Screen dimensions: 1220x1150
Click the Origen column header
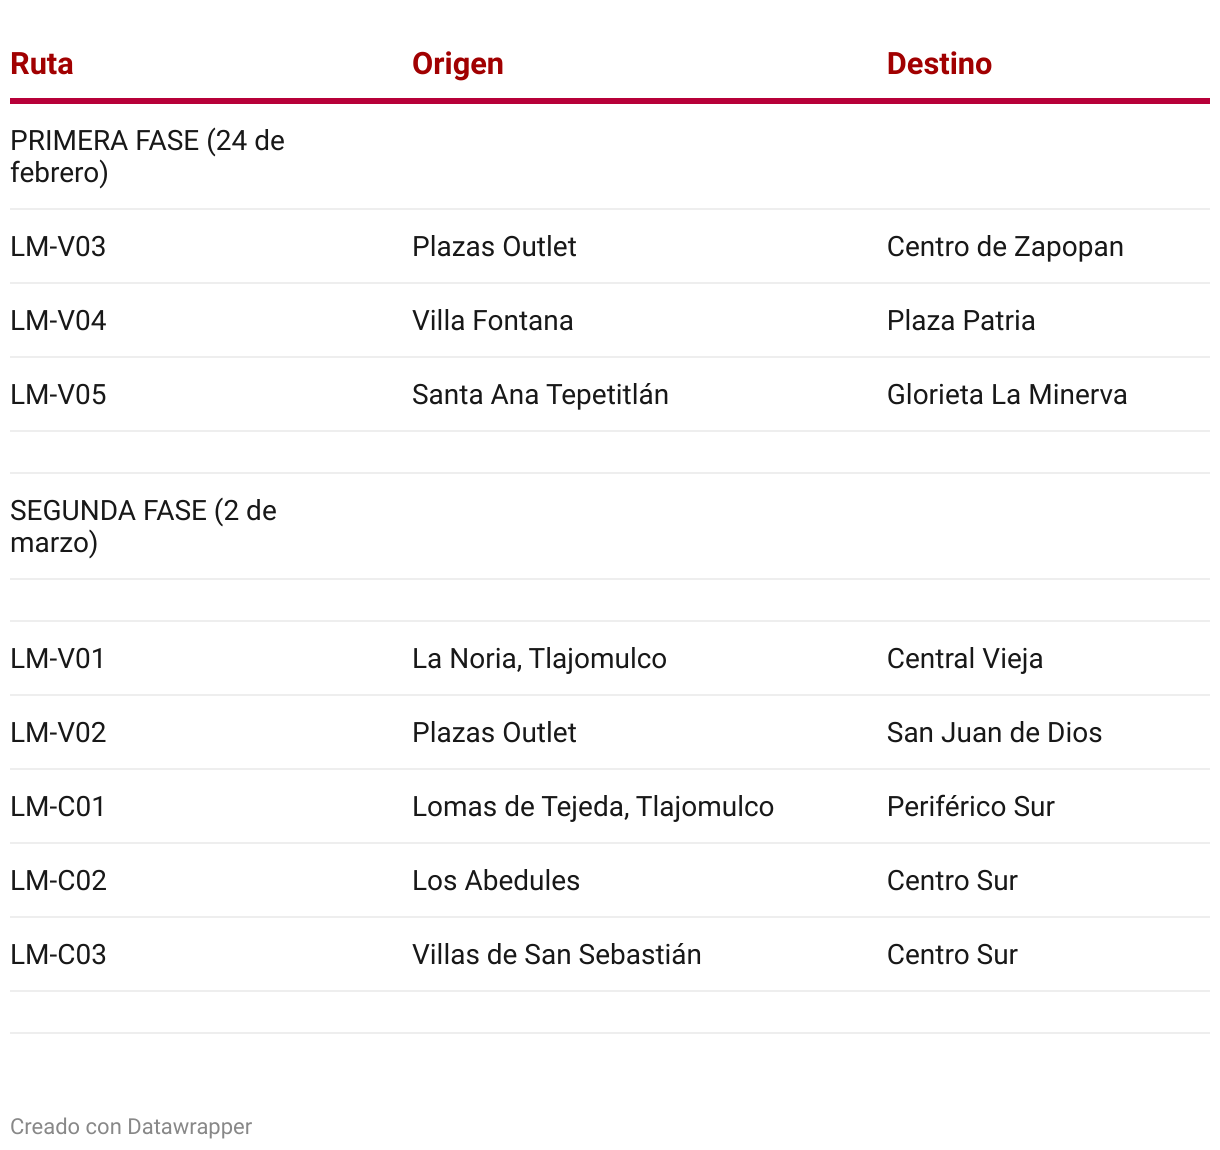coord(458,64)
